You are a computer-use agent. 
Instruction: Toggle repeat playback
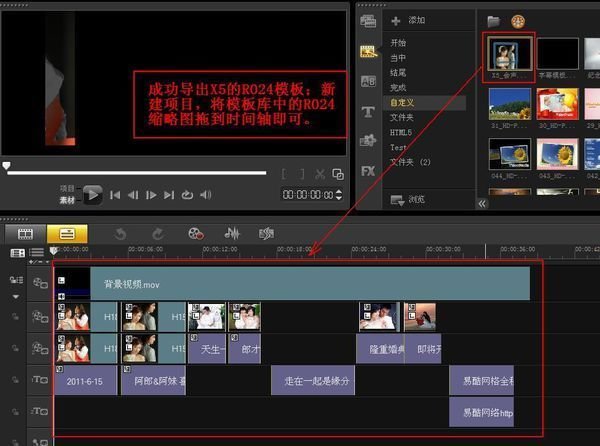[x=187, y=195]
